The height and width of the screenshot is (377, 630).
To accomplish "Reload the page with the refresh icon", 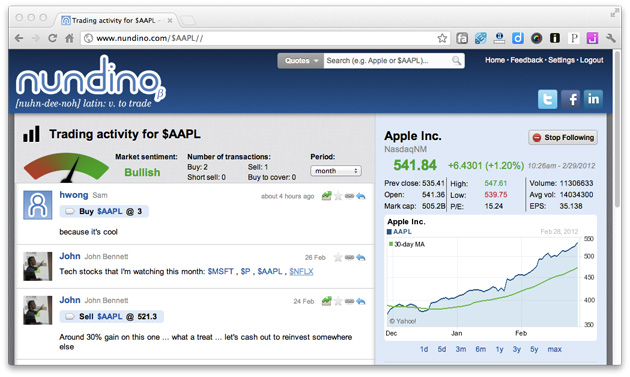I will click(x=52, y=38).
